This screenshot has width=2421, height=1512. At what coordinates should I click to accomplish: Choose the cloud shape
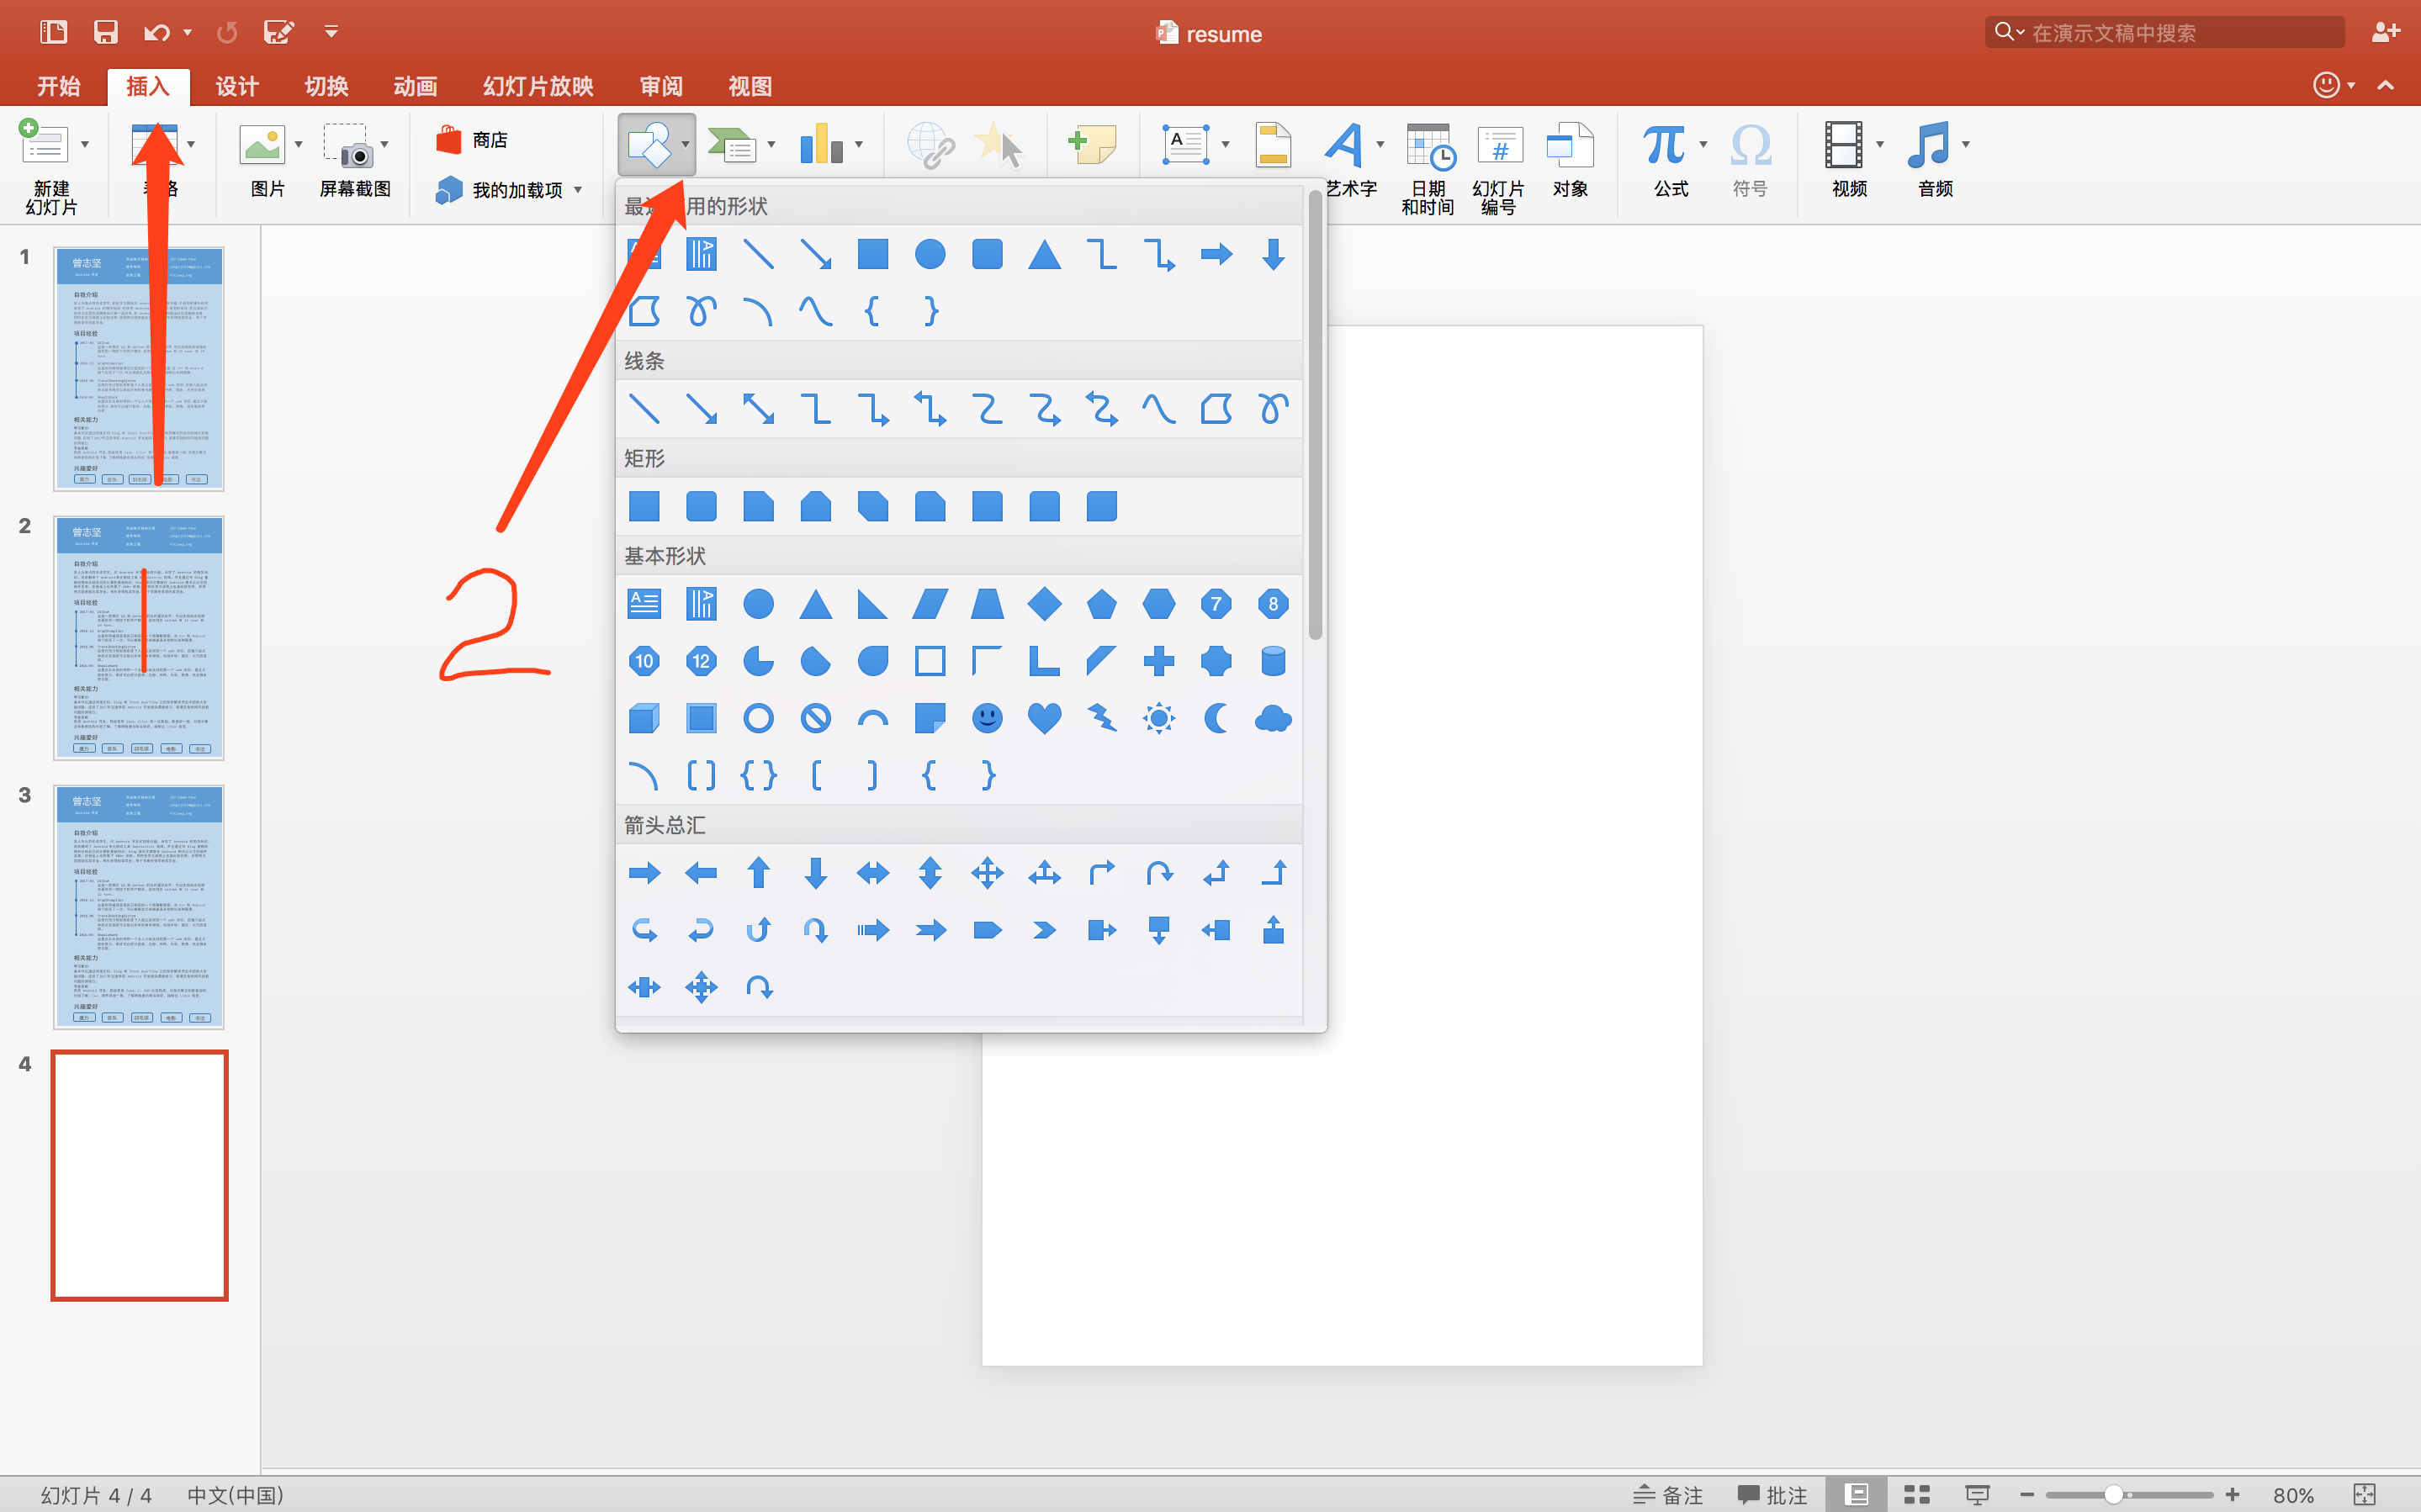[x=1272, y=718]
